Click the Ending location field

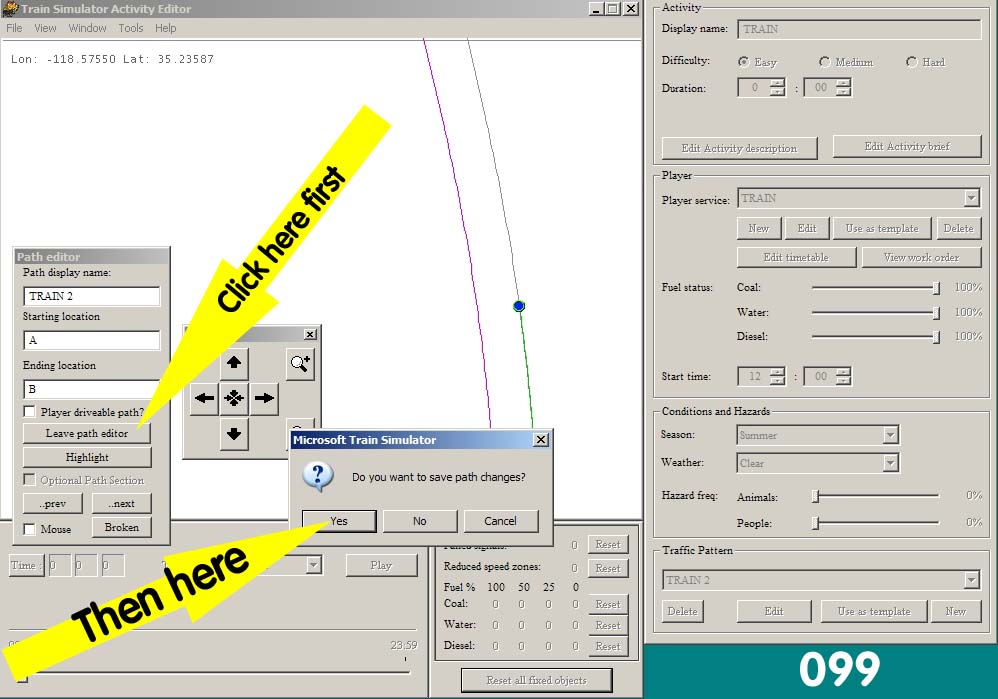[92, 389]
